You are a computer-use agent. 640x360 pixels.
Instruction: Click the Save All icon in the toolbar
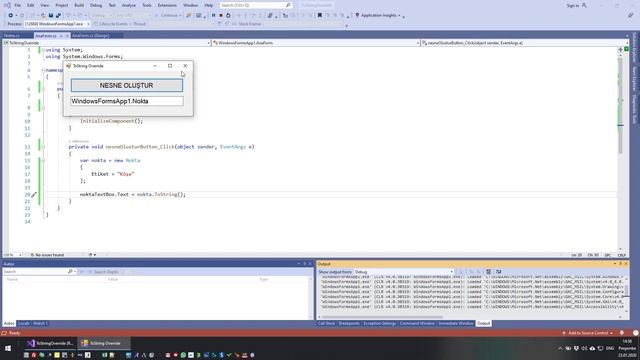tap(58, 15)
